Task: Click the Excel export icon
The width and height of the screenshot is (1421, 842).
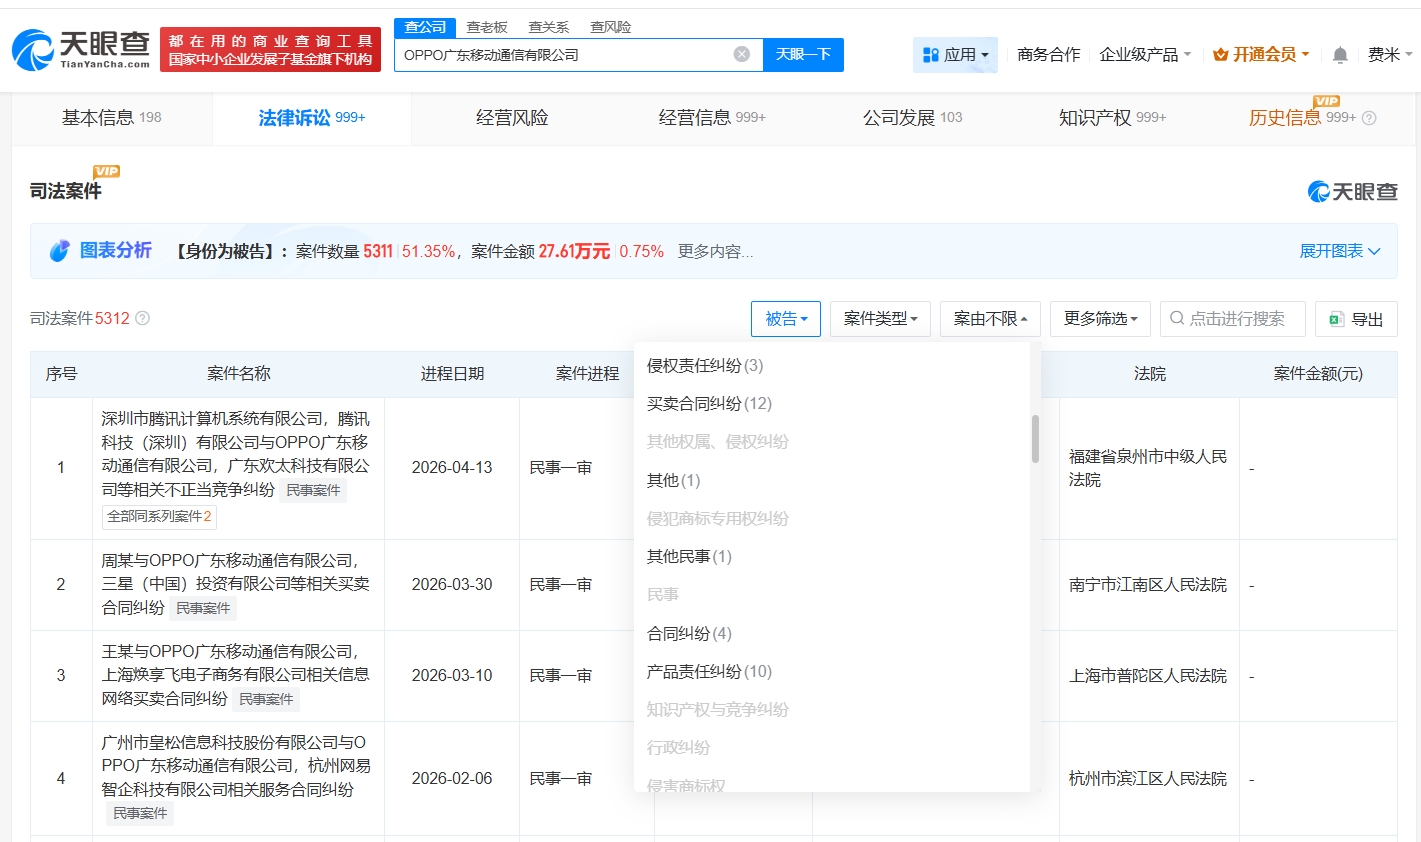Action: (x=1336, y=319)
